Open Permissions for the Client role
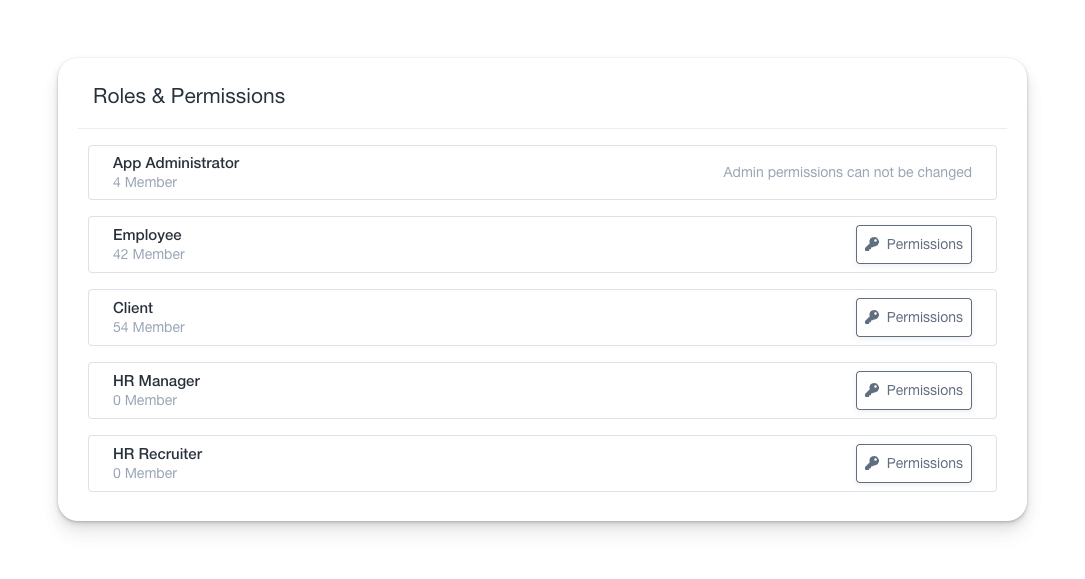This screenshot has height=579, width=1085. coord(913,317)
